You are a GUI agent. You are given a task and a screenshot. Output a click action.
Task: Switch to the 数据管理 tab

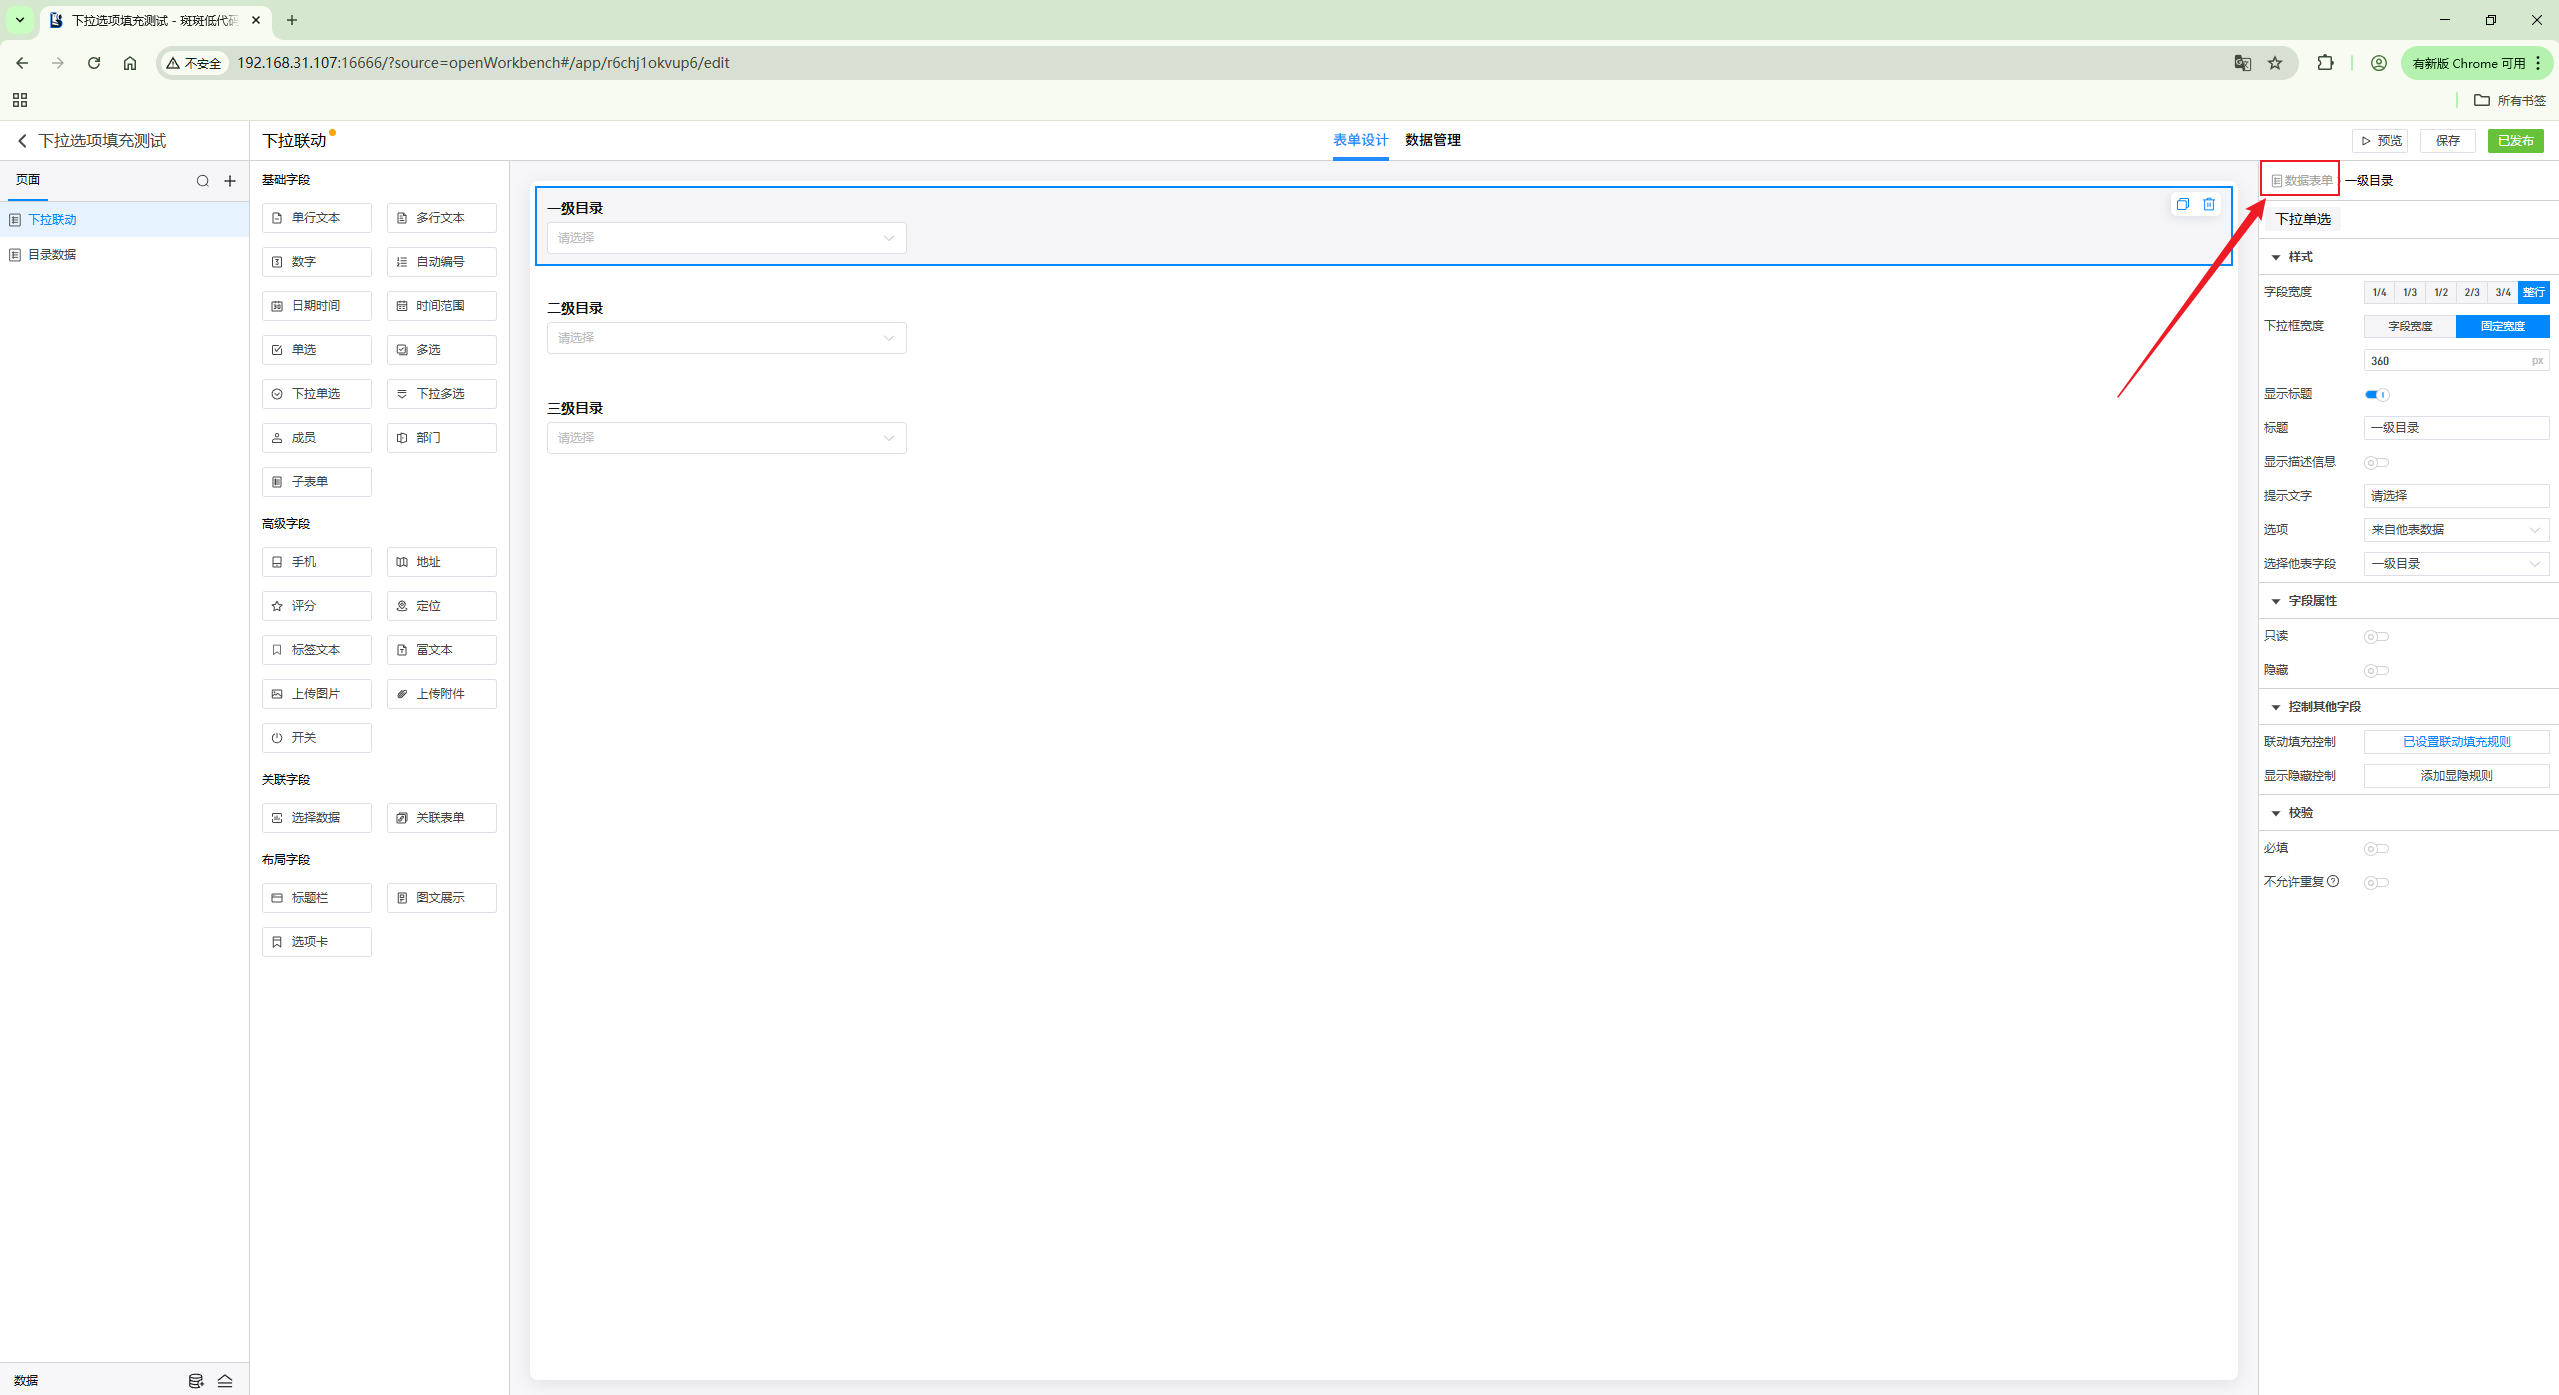click(x=1432, y=140)
